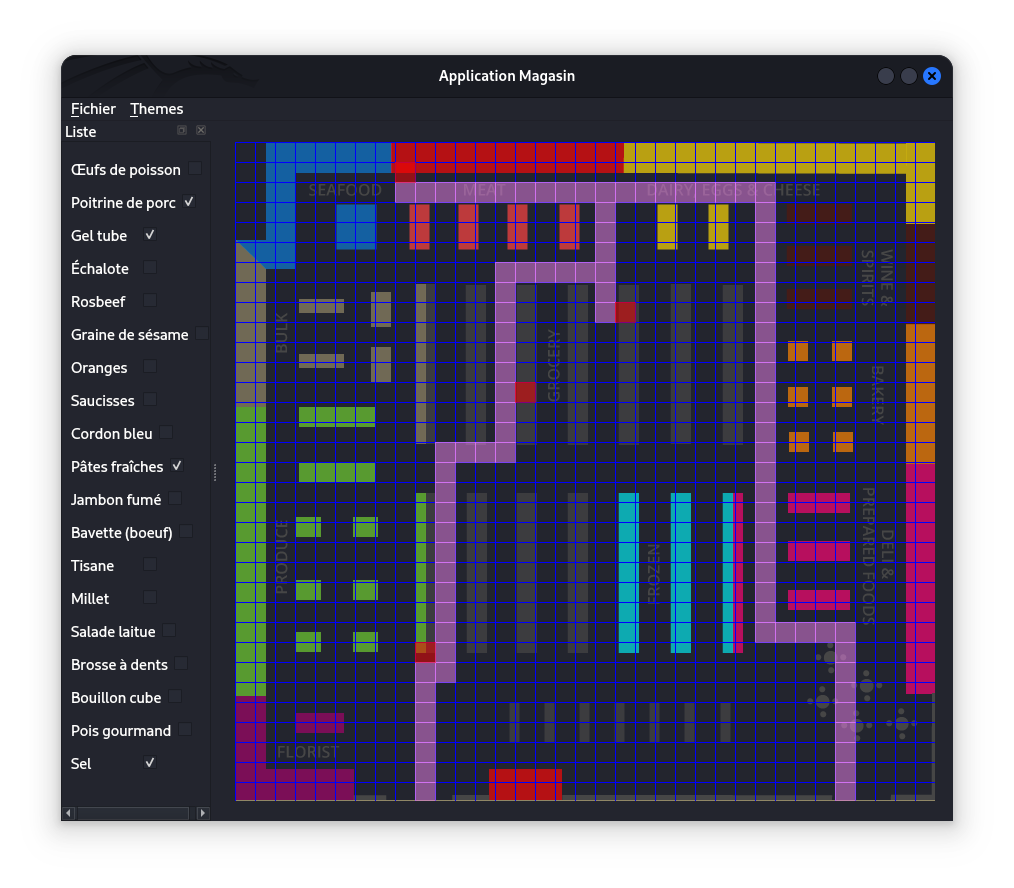Open the Fichier menu

point(93,109)
